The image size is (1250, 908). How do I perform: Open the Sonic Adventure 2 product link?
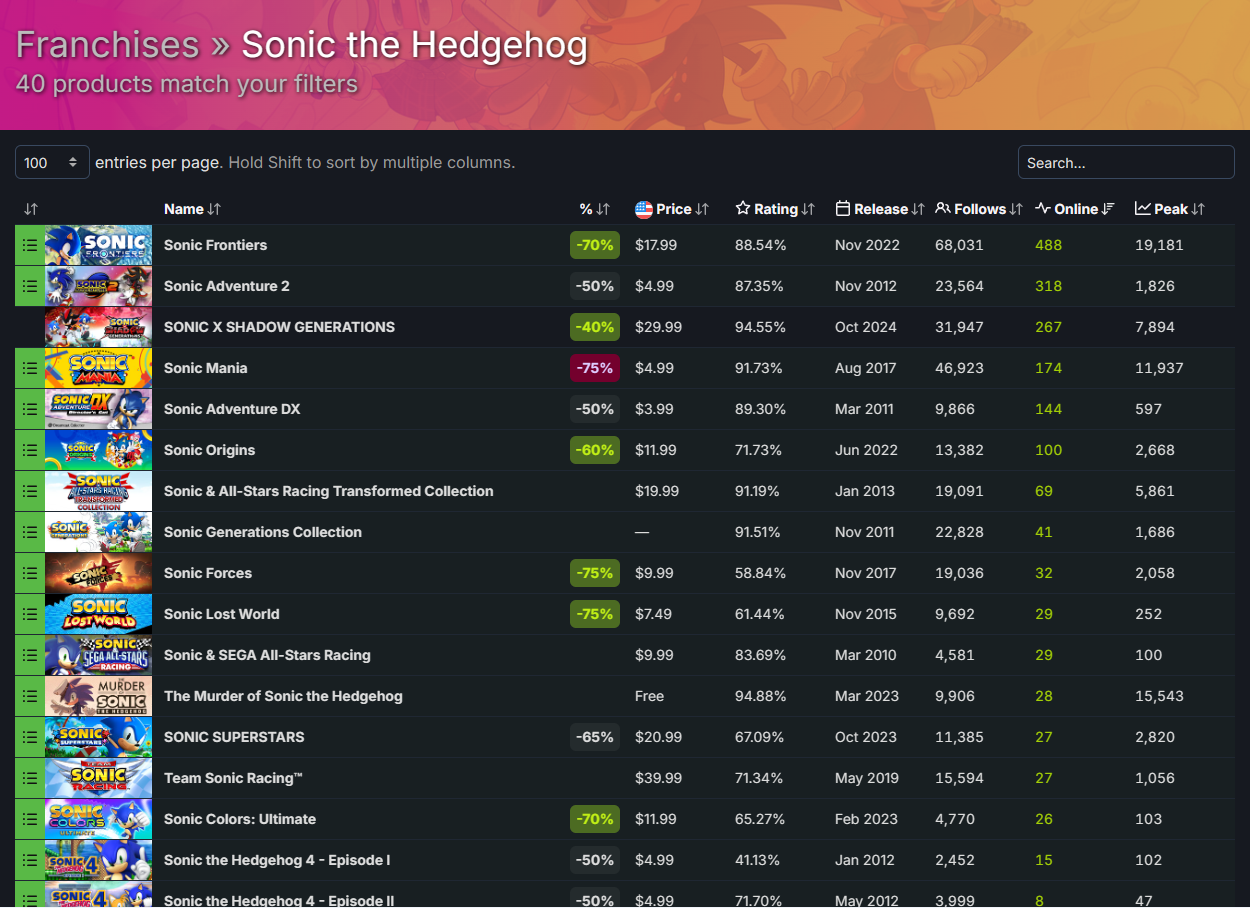[227, 286]
